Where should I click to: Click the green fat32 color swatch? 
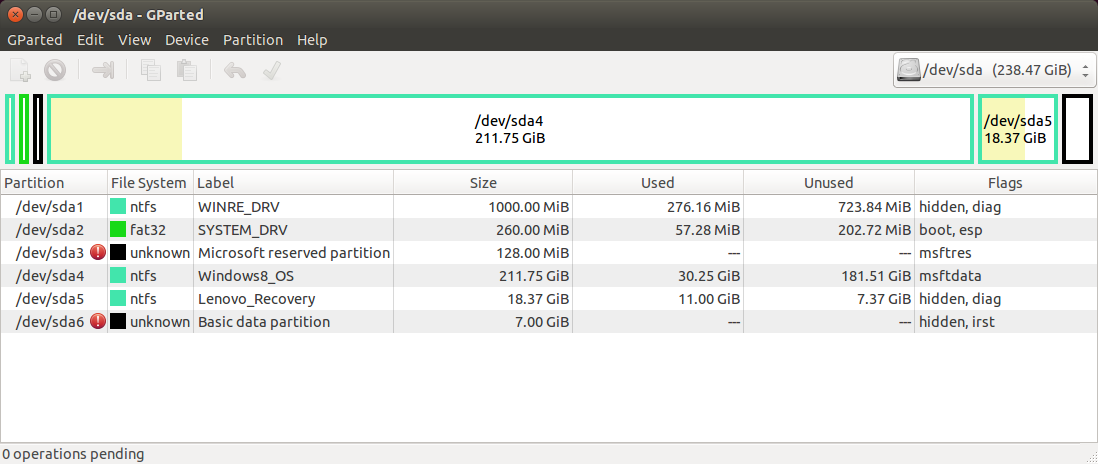pyautogui.click(x=118, y=230)
